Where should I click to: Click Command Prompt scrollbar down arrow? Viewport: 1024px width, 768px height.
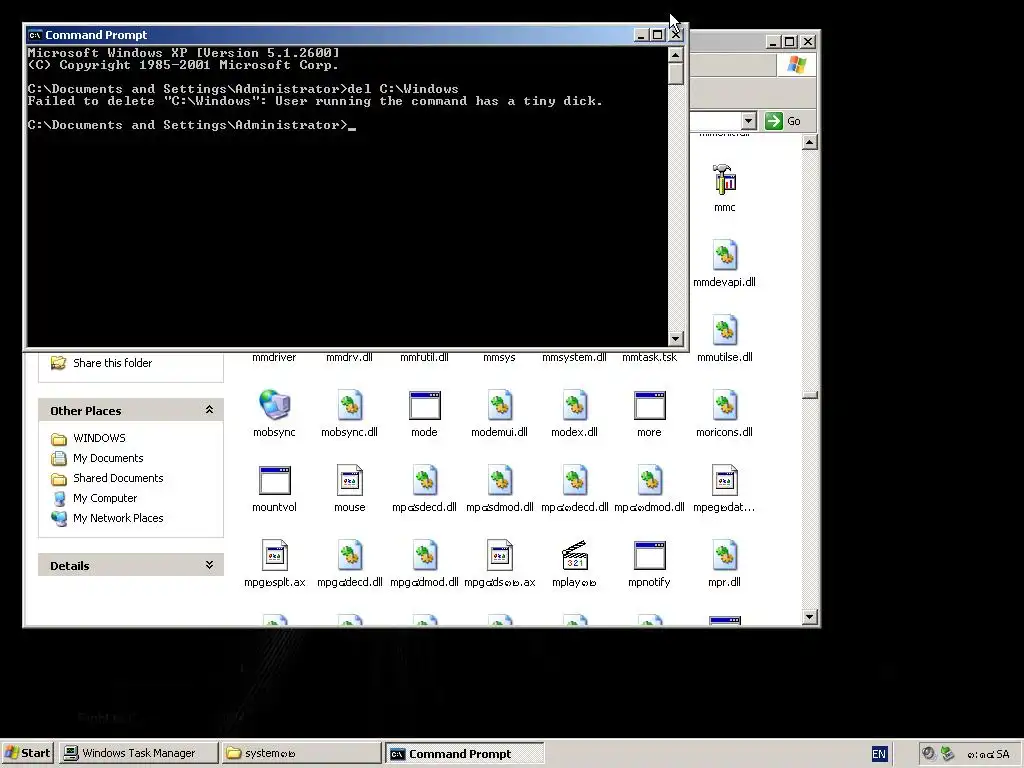[676, 338]
